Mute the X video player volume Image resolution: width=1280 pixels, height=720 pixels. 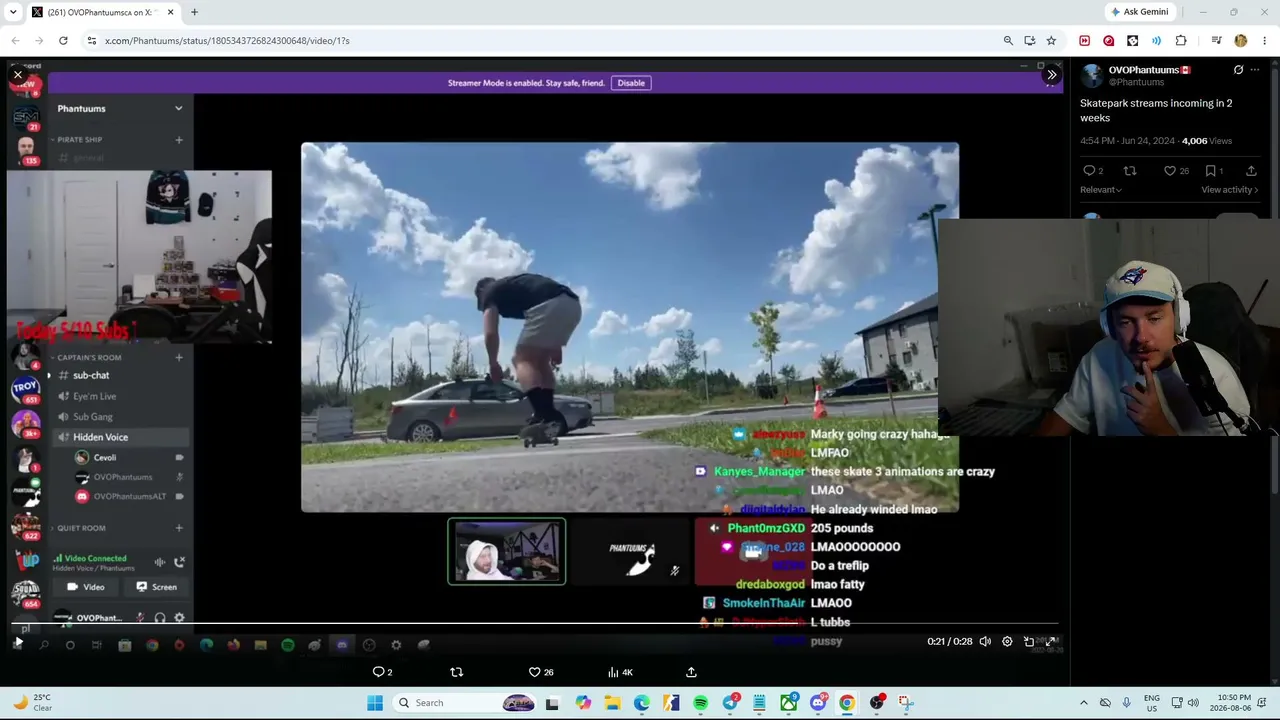coord(985,642)
